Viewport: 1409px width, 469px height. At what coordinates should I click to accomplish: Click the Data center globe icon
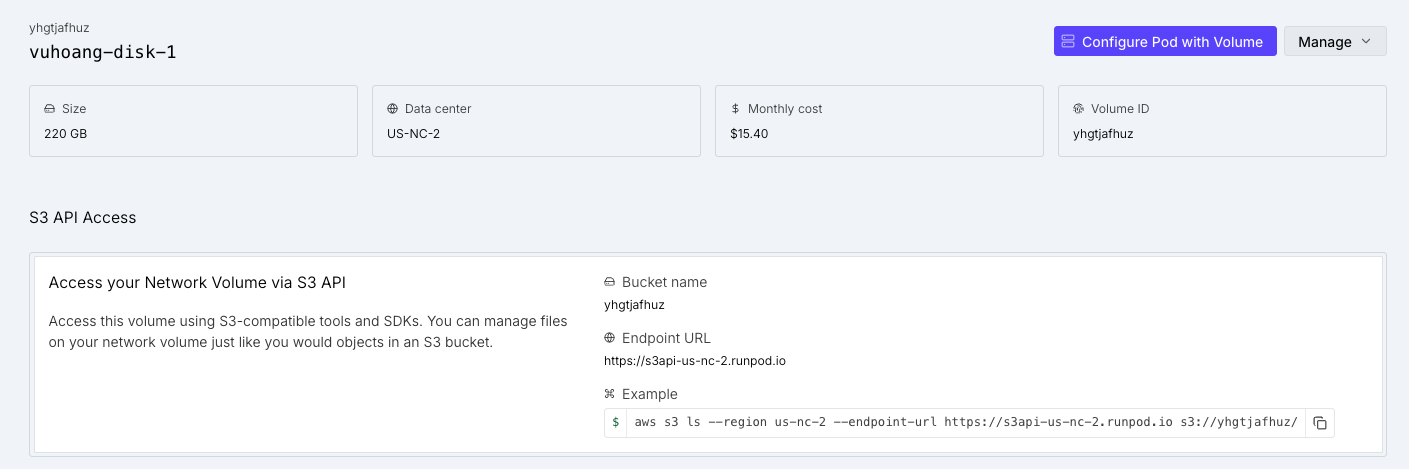click(x=393, y=109)
